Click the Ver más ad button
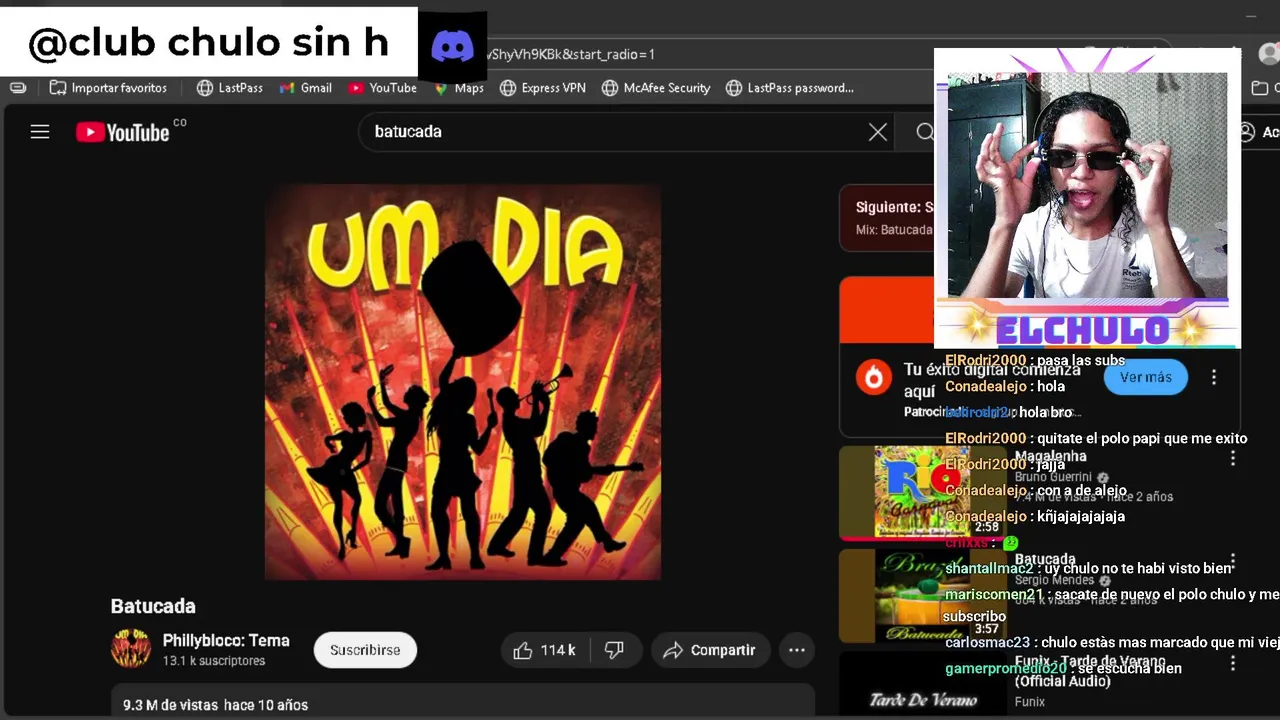Viewport: 1280px width, 720px height. click(x=1146, y=377)
